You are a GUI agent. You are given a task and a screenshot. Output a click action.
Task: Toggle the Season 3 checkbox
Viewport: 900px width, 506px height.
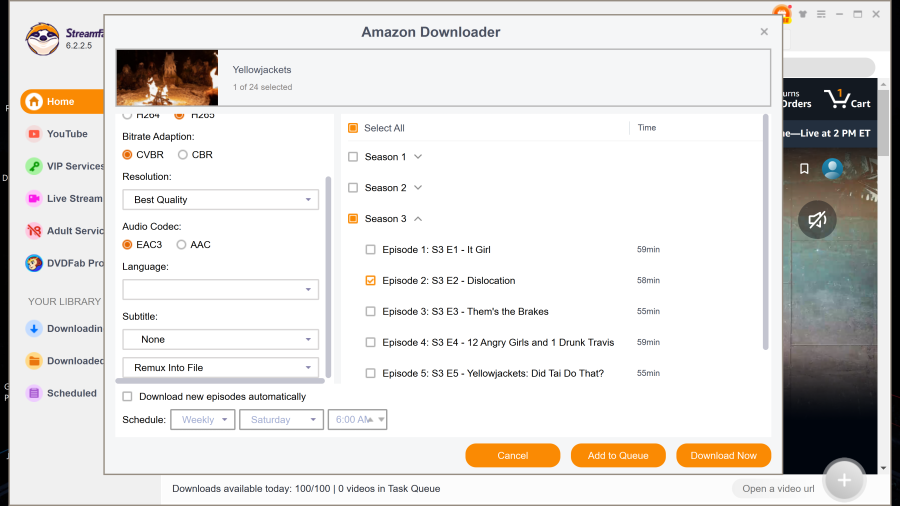tap(353, 219)
